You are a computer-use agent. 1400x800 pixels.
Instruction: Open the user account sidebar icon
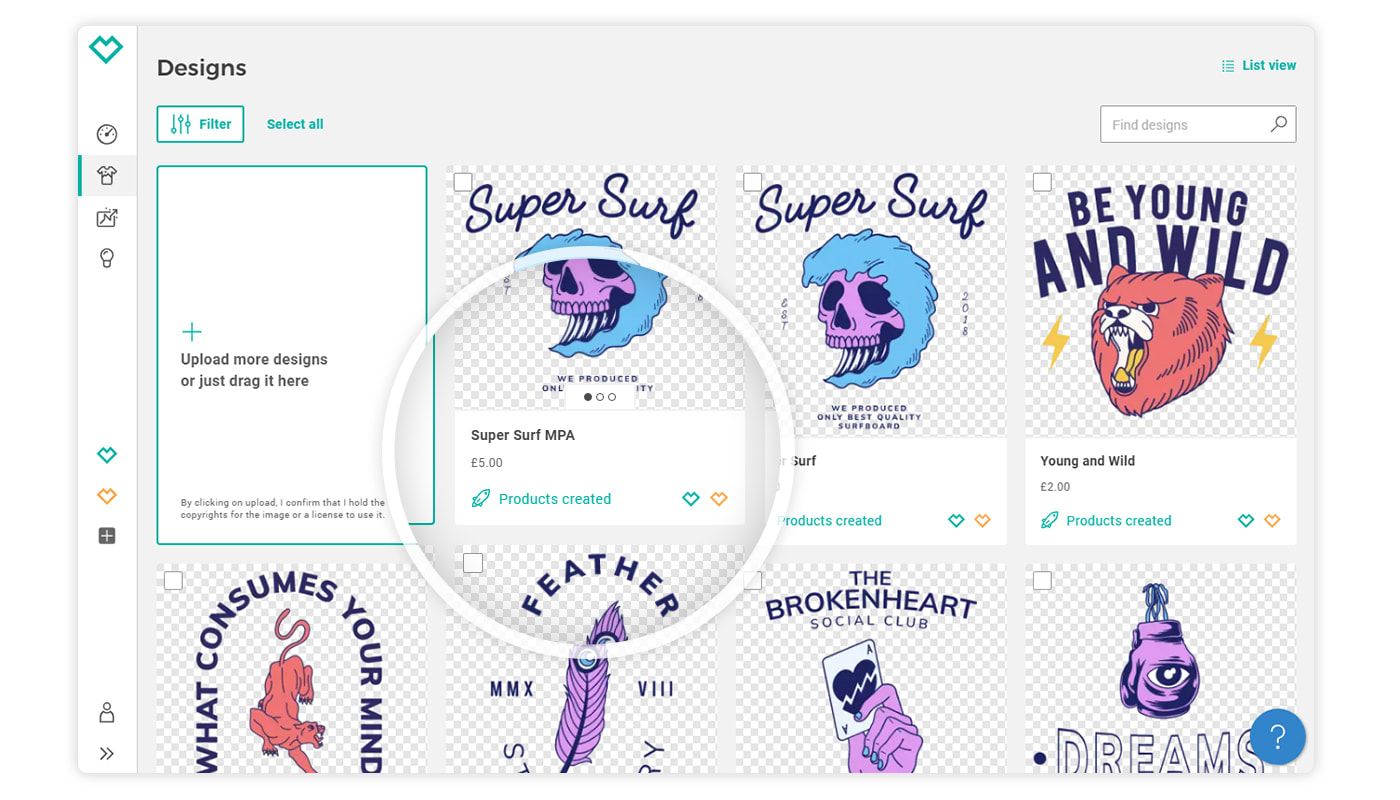point(107,712)
